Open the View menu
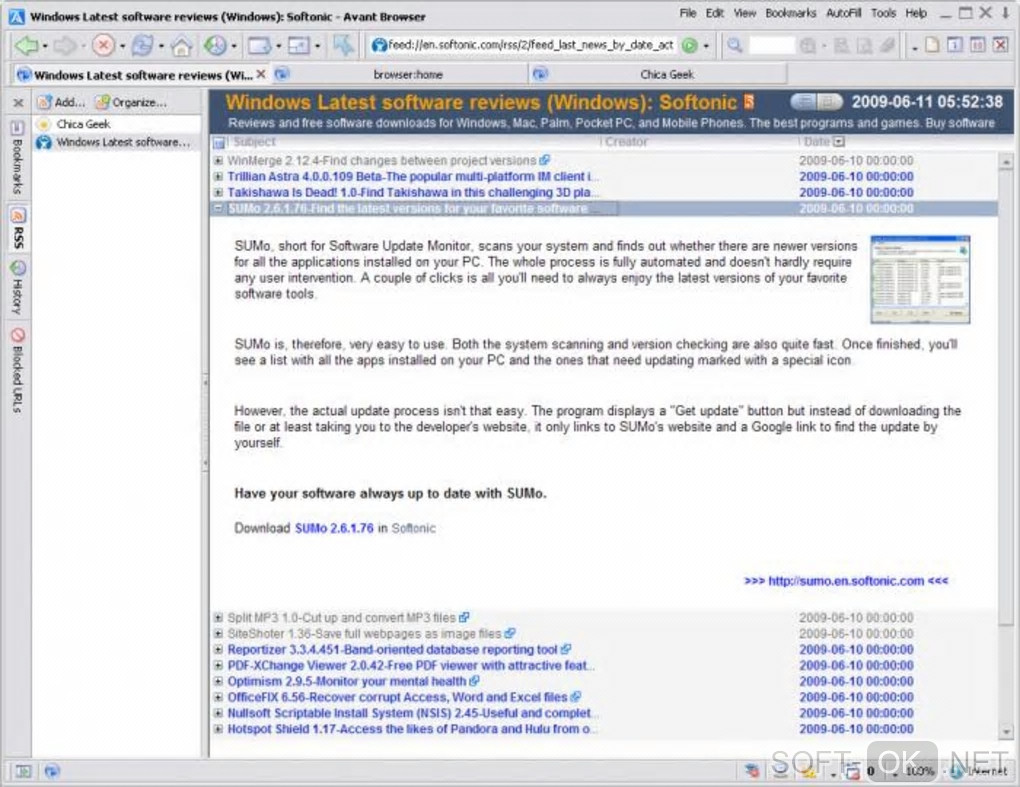Viewport: 1020px width, 787px height. 745,13
